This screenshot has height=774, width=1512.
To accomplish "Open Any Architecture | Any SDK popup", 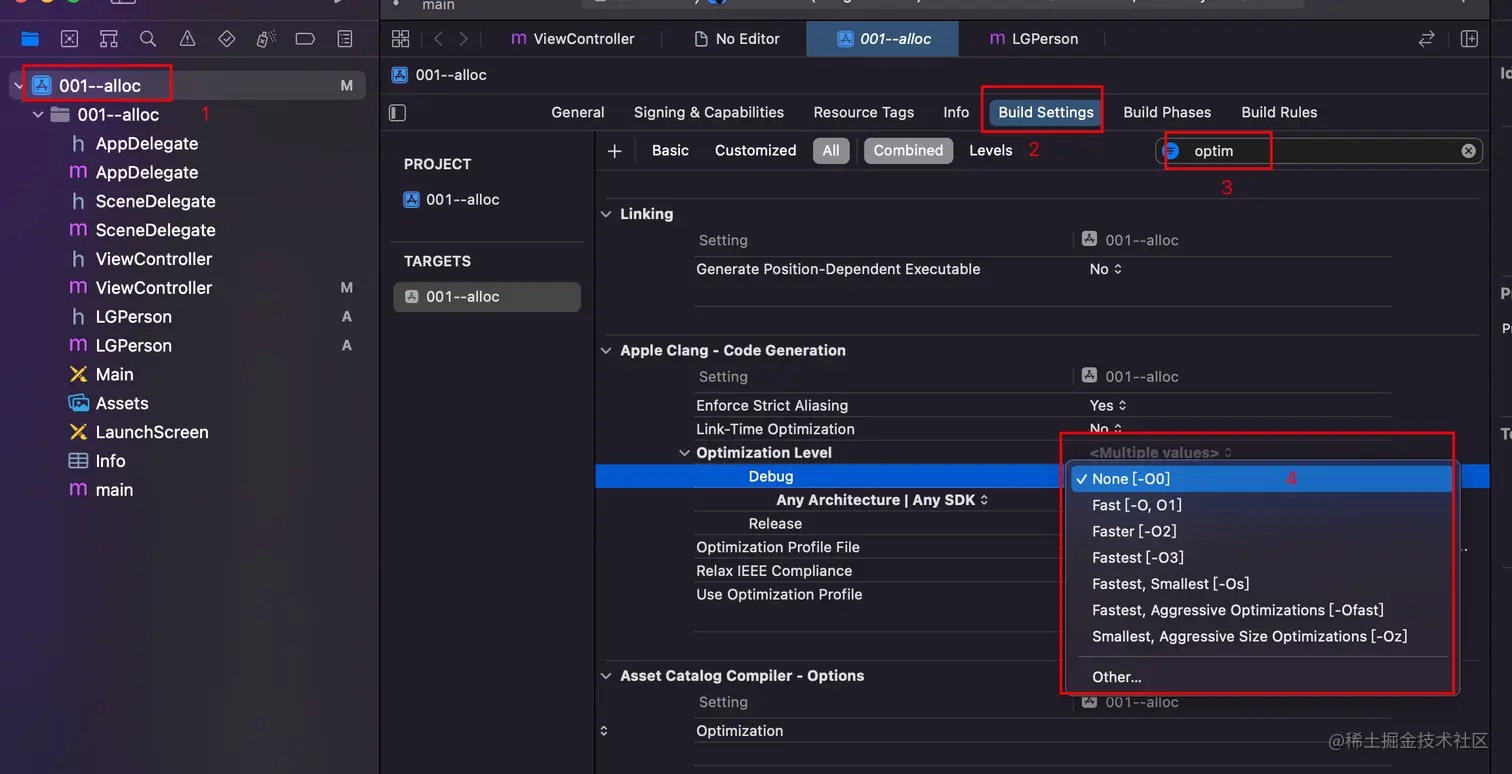I will point(882,500).
